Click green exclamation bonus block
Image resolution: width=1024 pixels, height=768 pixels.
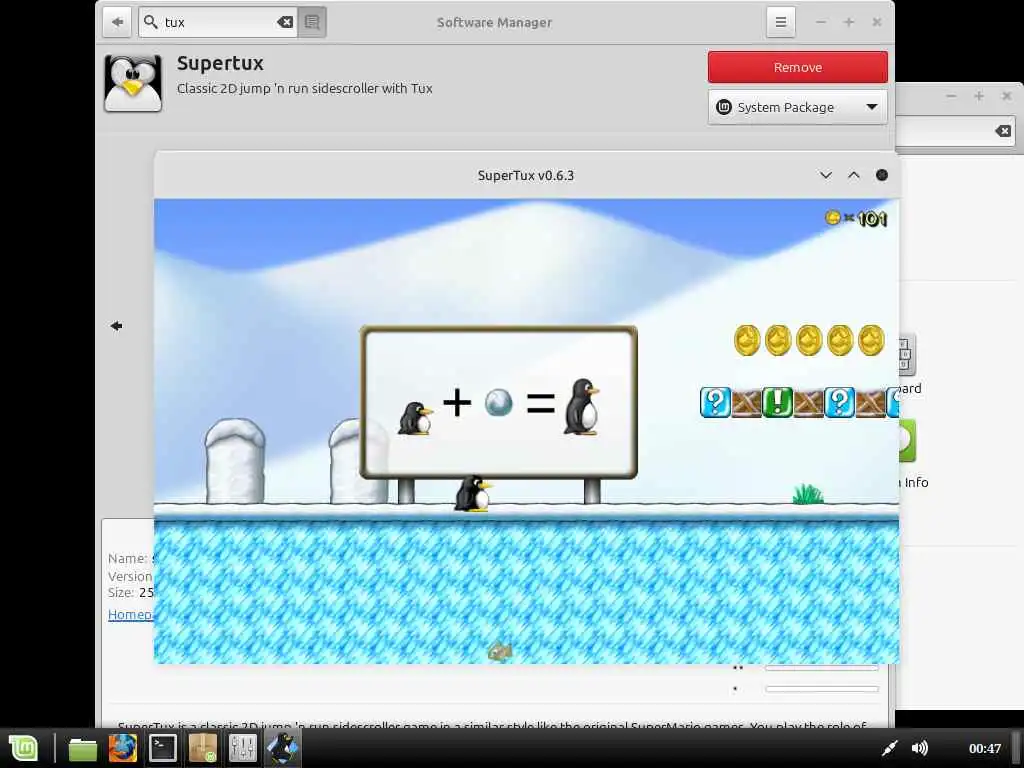pyautogui.click(x=777, y=402)
